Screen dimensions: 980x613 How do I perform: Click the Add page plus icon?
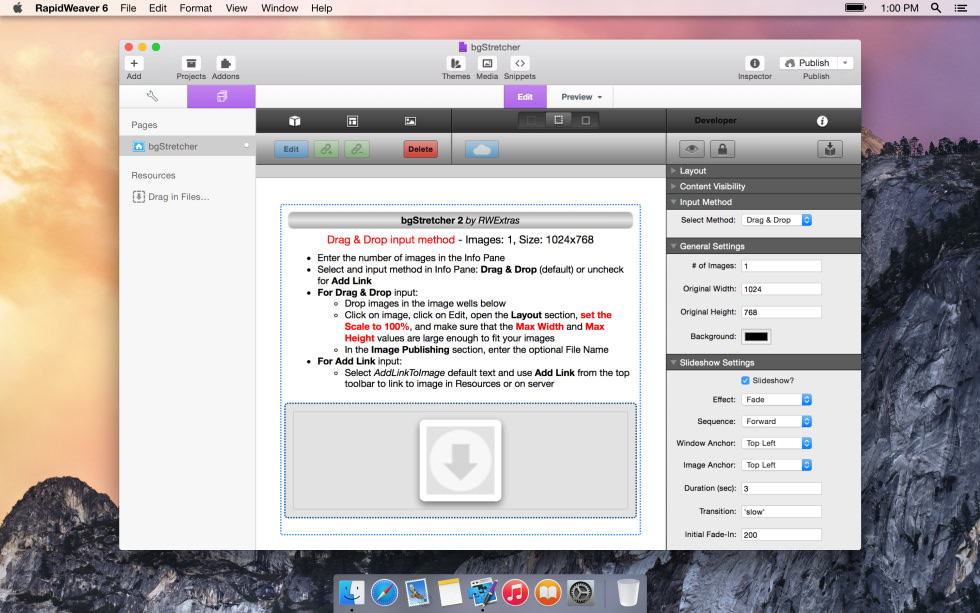coord(134,63)
